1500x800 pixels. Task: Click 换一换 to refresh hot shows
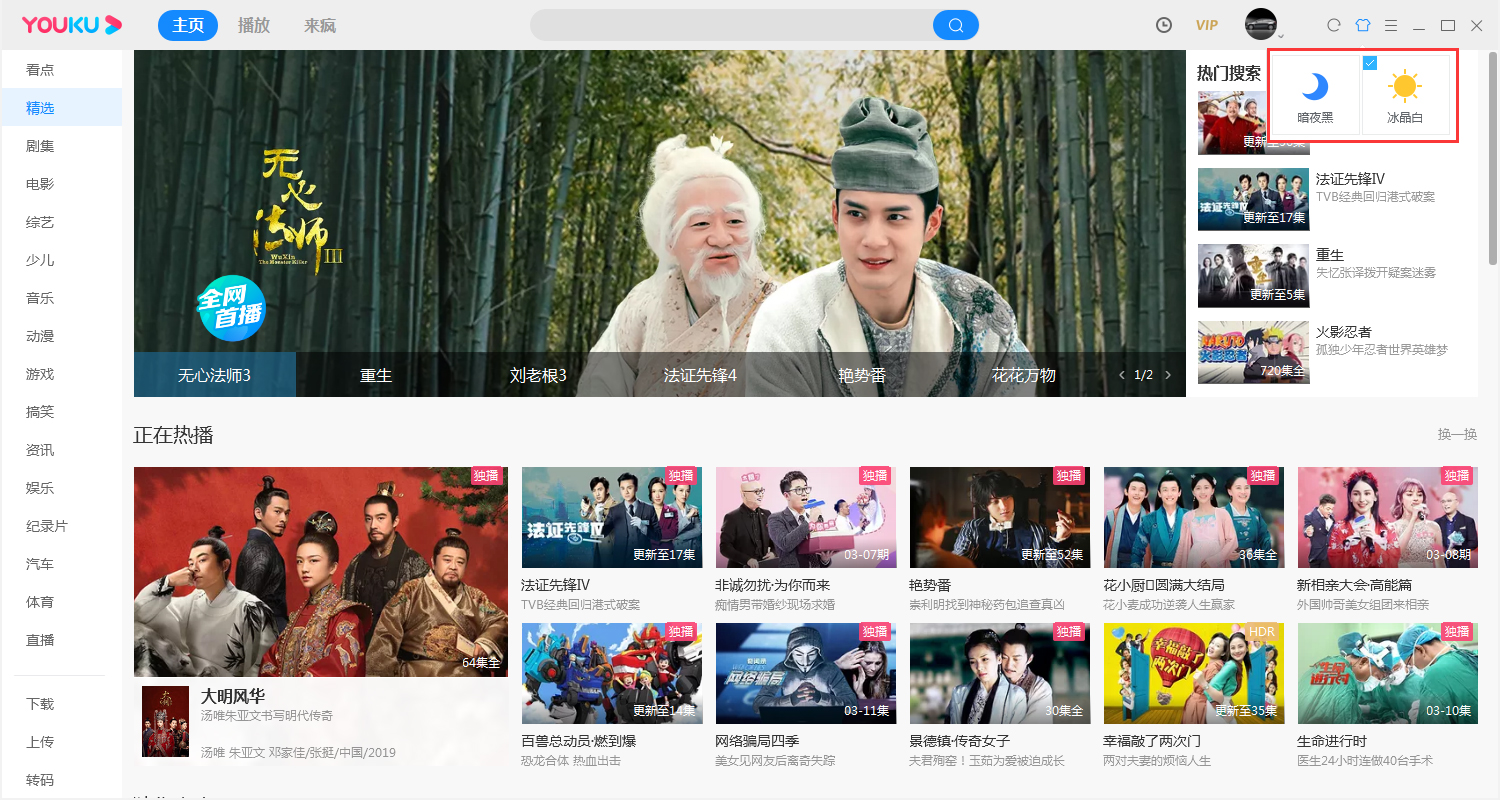1457,434
